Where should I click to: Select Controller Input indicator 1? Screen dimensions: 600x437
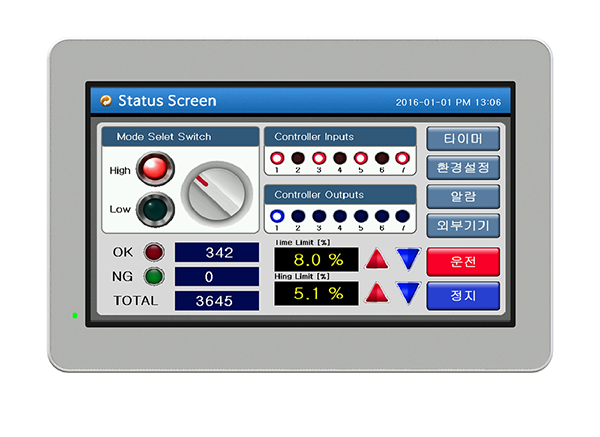(x=277, y=158)
